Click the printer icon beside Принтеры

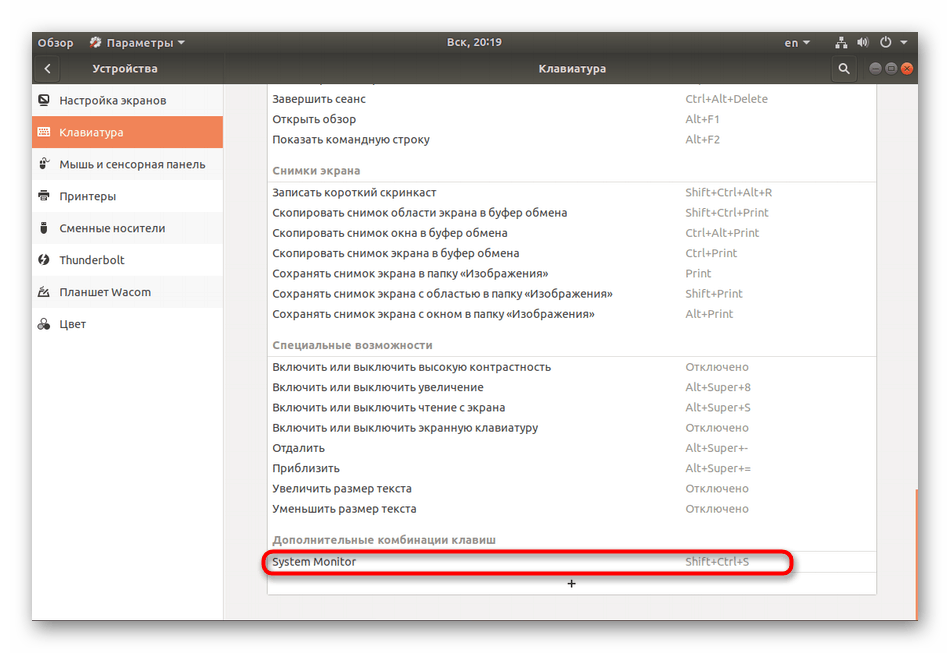(44, 196)
